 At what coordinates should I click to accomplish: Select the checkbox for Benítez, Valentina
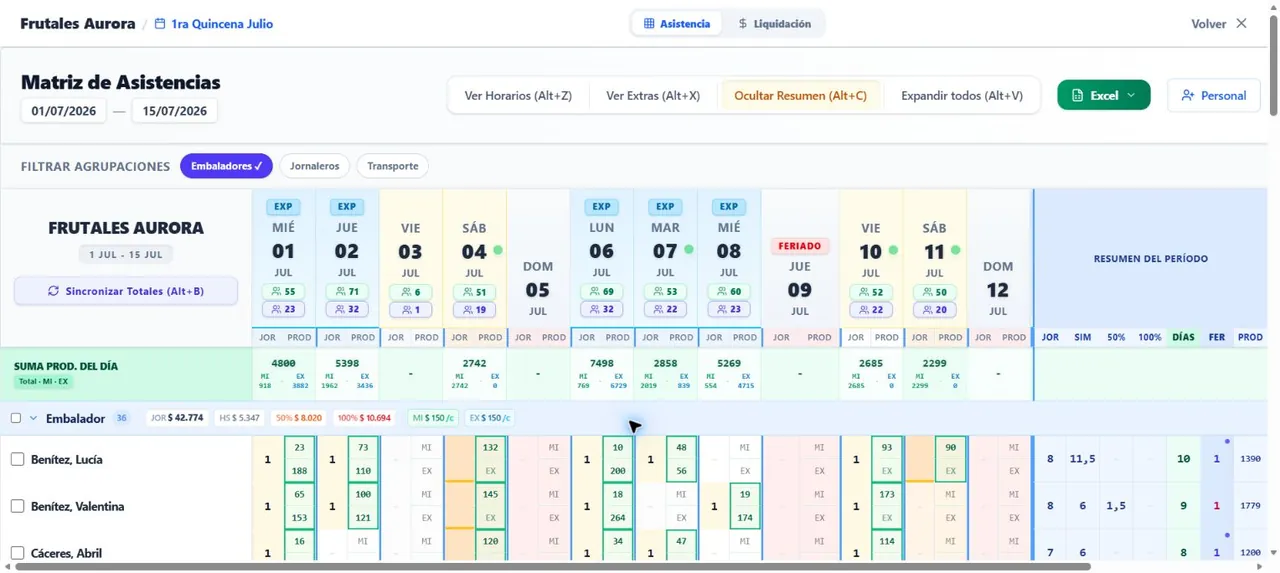coord(17,506)
